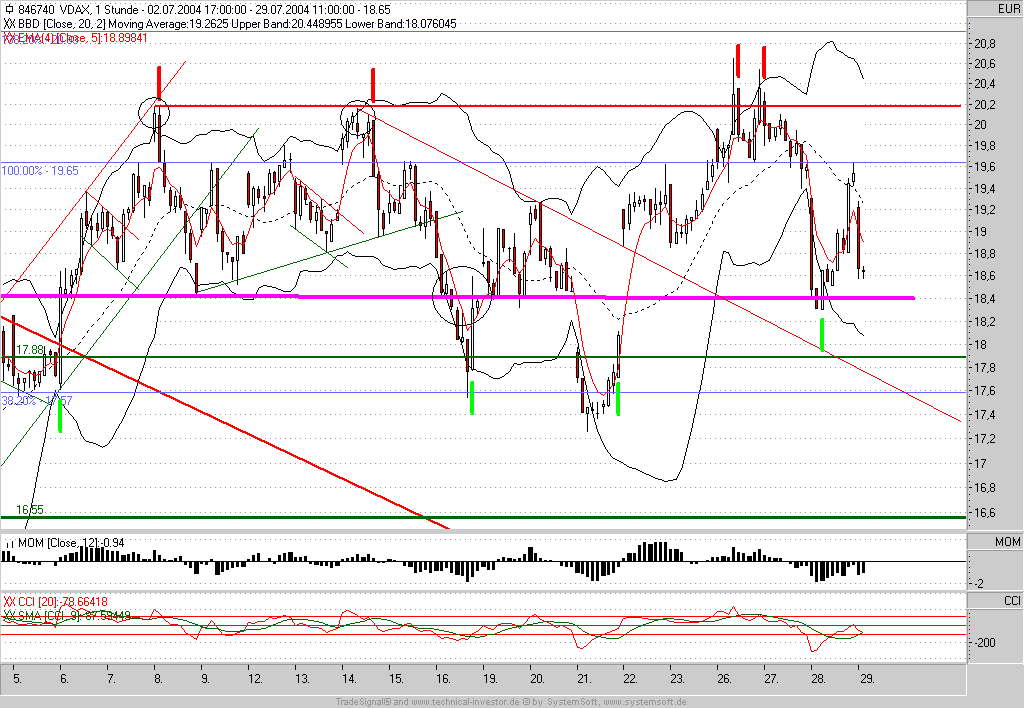The width and height of the screenshot is (1024, 708).
Task: Select the red resistance line at 20.2
Action: pyautogui.click(x=558, y=105)
